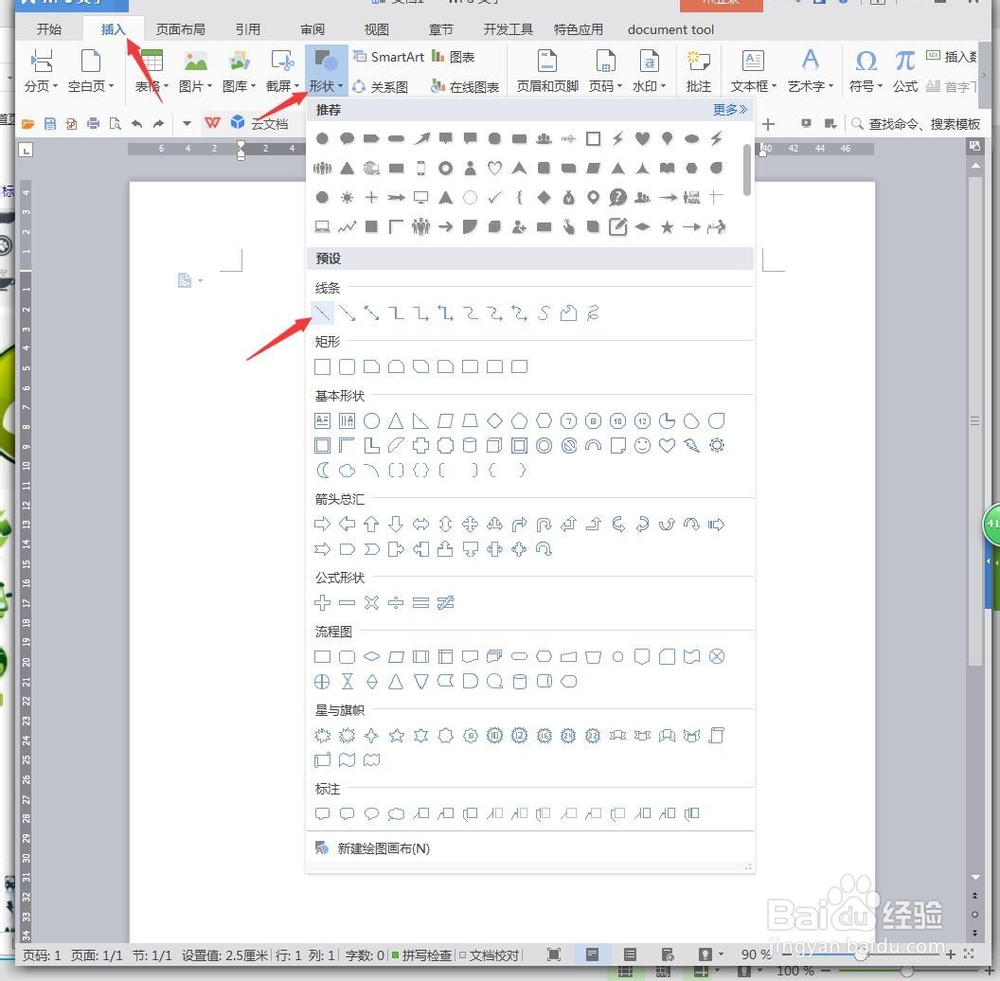Click the 页眉和页脚 button

(547, 70)
